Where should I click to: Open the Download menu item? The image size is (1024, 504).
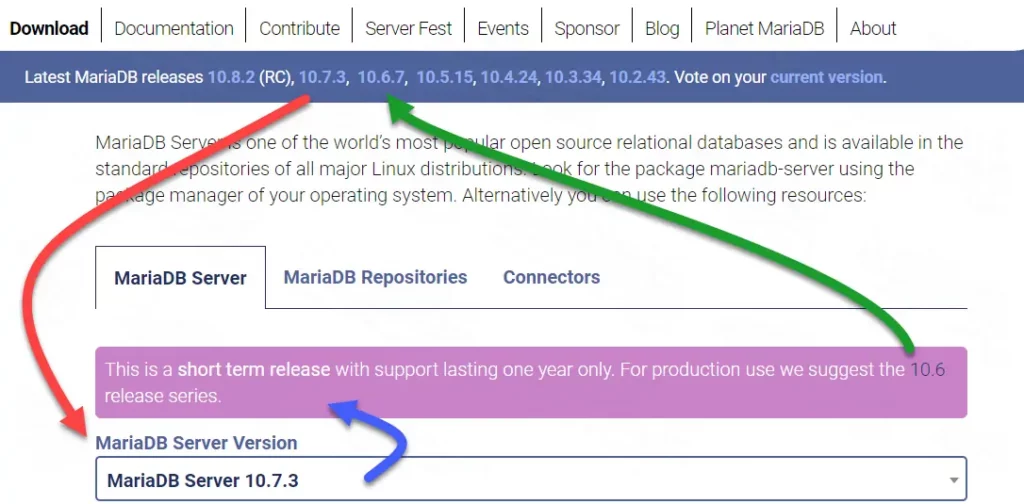click(x=49, y=28)
